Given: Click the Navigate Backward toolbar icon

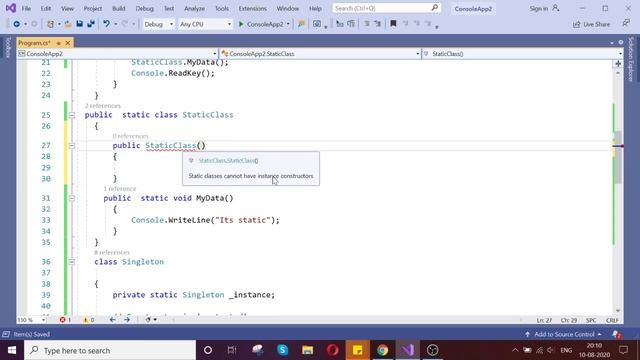Looking at the screenshot, I should (x=16, y=24).
